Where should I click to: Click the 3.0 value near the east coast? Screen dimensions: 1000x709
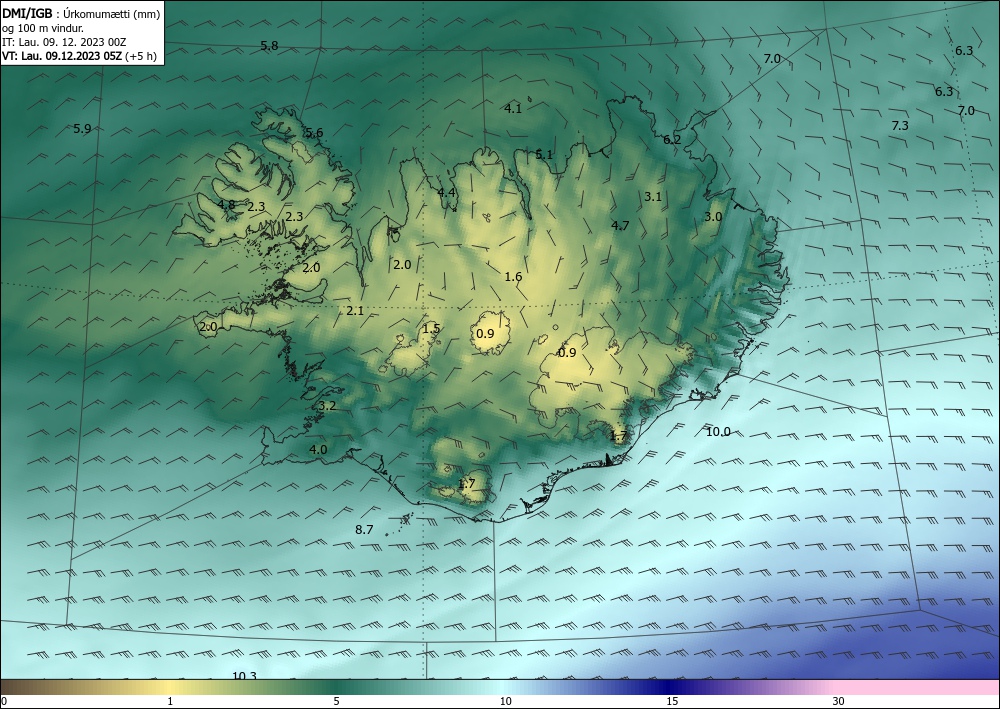[713, 217]
